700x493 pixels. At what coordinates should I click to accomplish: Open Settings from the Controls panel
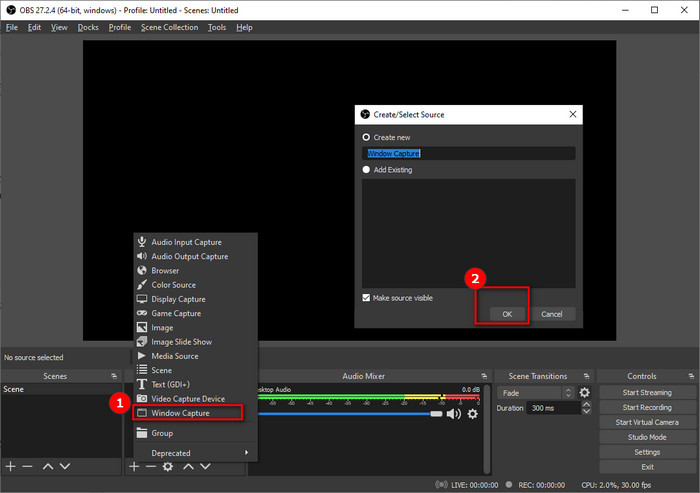click(x=647, y=452)
